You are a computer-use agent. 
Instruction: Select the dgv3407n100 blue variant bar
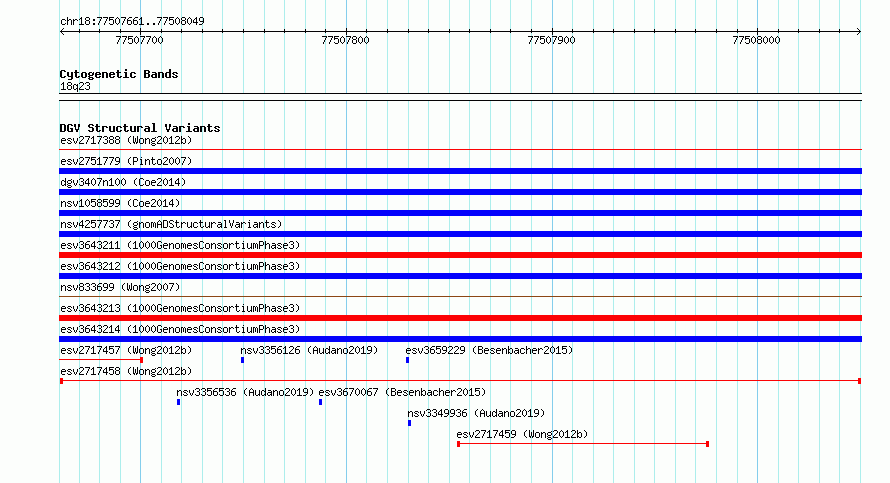460,192
